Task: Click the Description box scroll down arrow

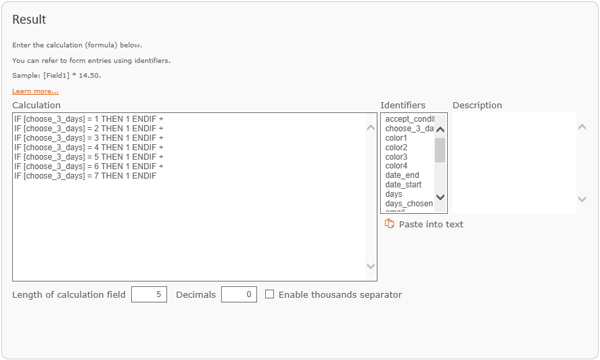Action: pos(582,199)
